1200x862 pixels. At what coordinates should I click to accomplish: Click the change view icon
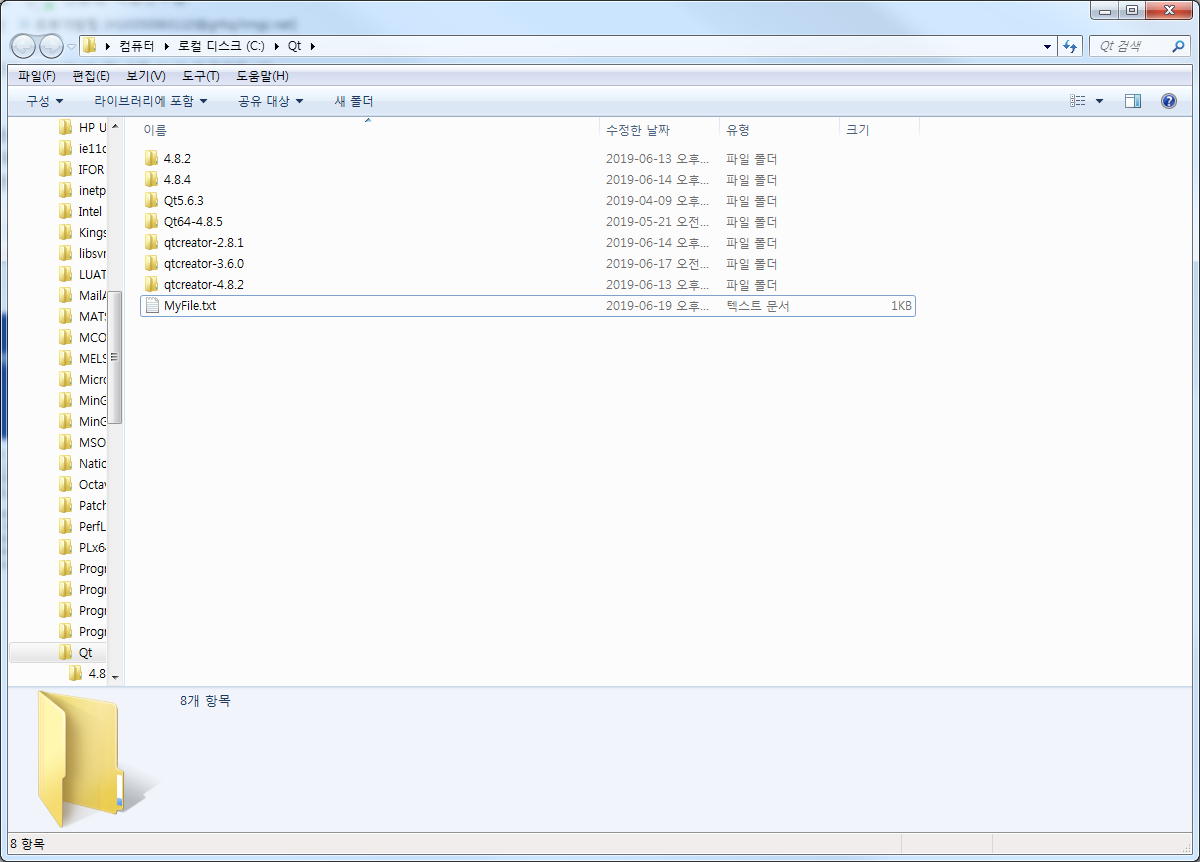coord(1078,101)
